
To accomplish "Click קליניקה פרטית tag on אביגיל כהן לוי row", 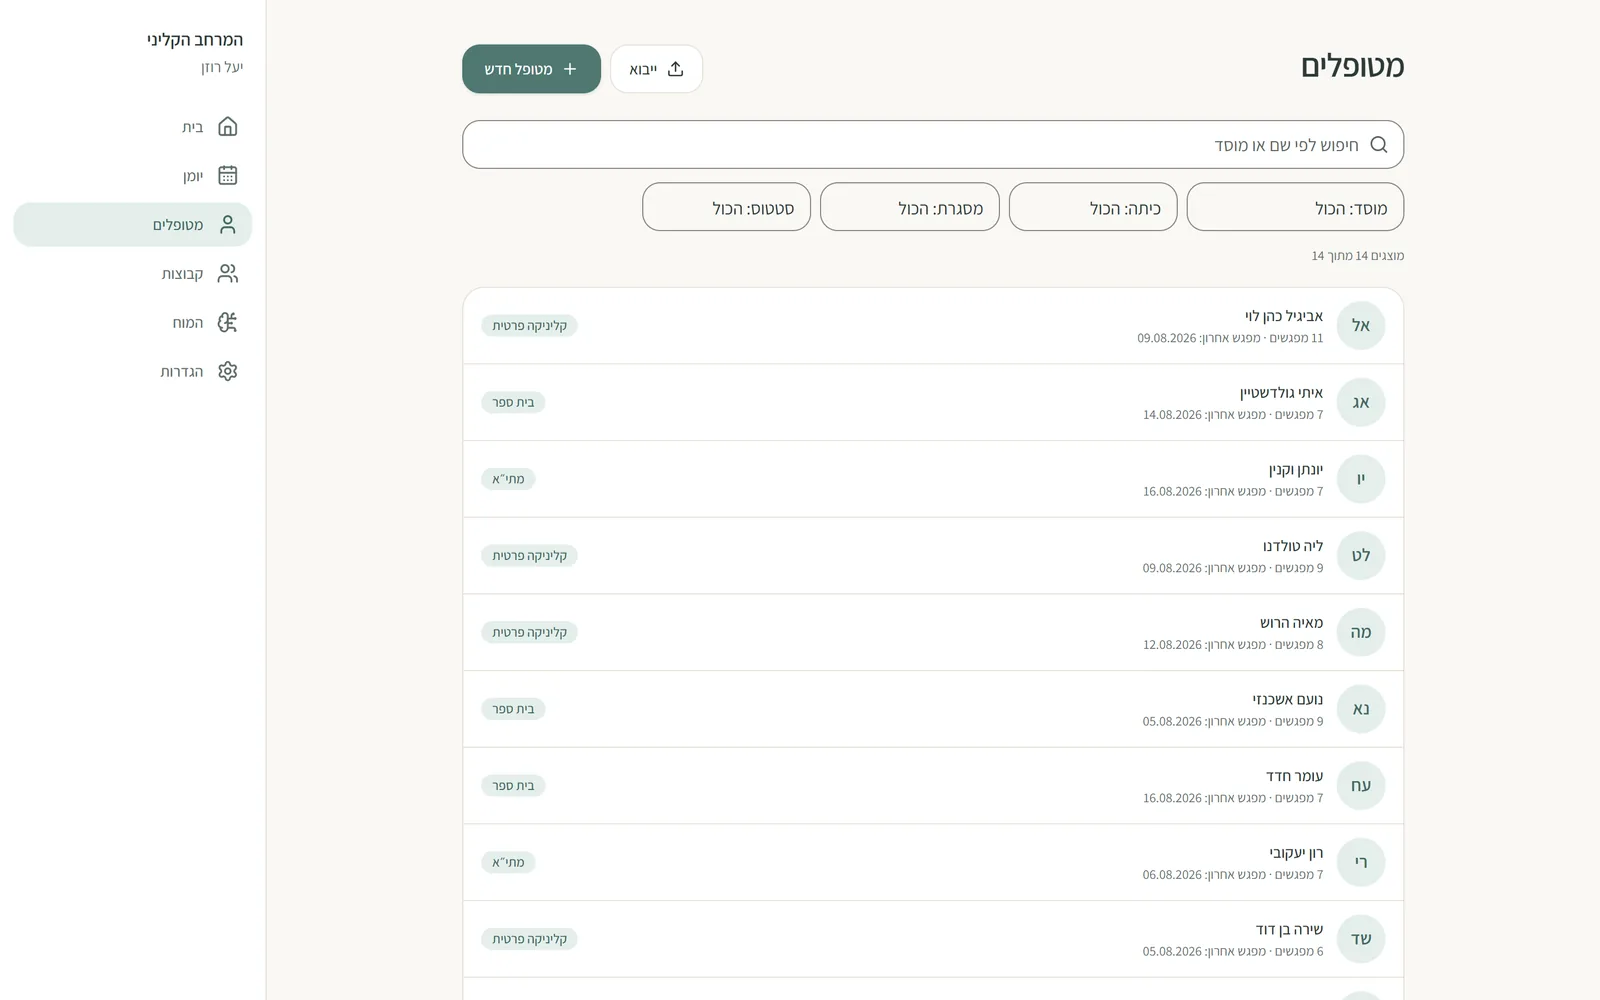I will (529, 326).
